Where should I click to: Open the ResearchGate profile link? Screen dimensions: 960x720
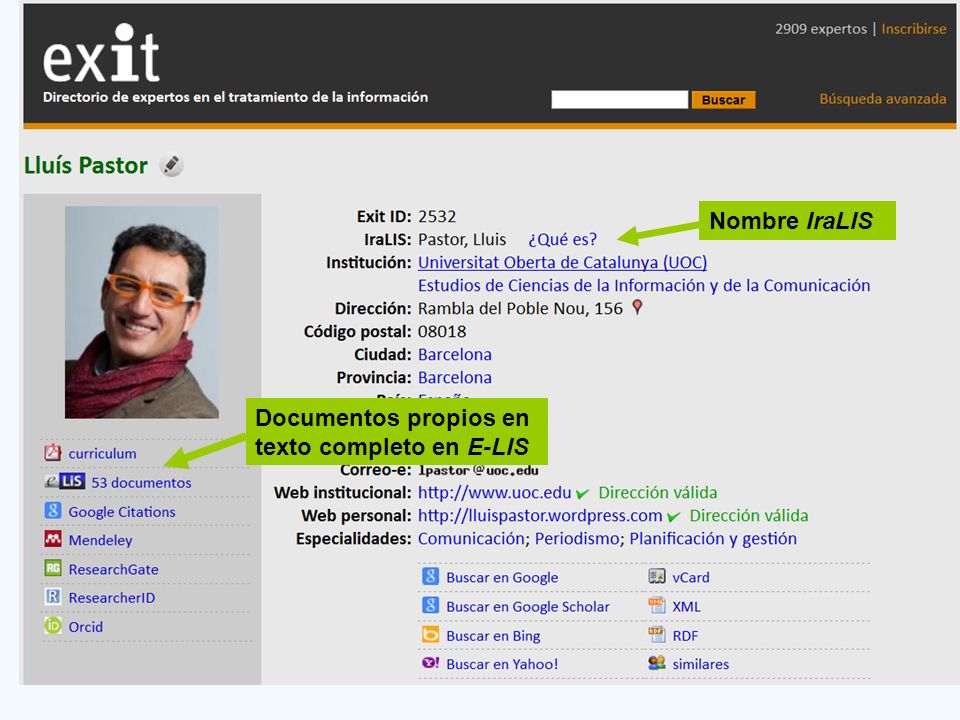[113, 569]
